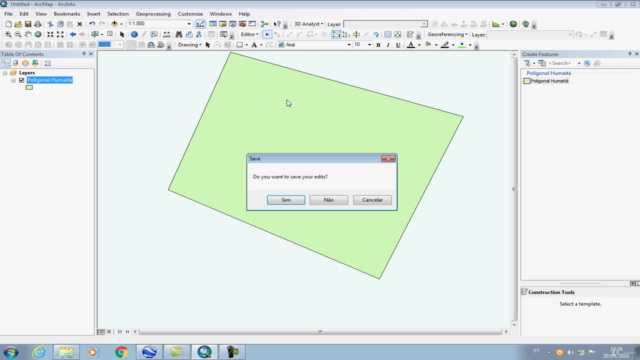Click the Create Features icon on the Editor toolbar
Viewport: 640px width, 360px height.
pos(410,35)
